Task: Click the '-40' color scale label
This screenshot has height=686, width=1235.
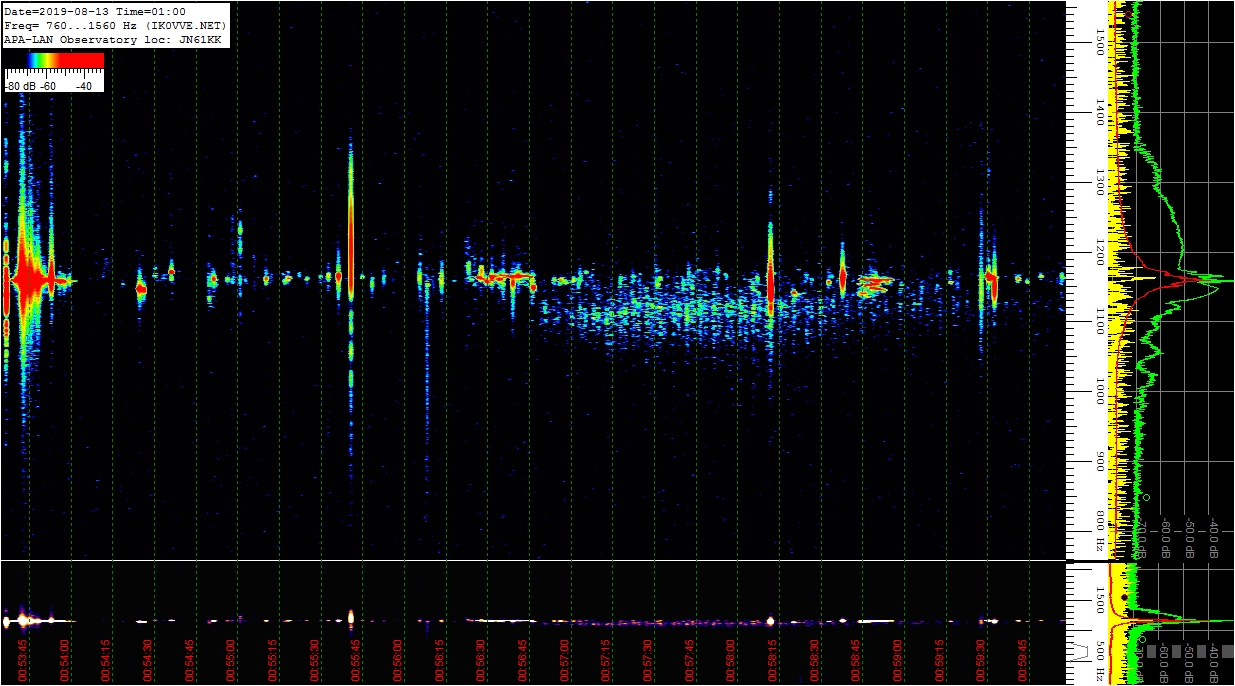Action: click(x=84, y=86)
